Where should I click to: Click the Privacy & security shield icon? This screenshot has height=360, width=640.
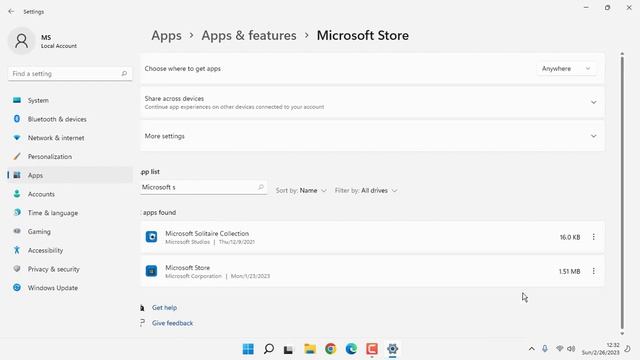tap(17, 269)
